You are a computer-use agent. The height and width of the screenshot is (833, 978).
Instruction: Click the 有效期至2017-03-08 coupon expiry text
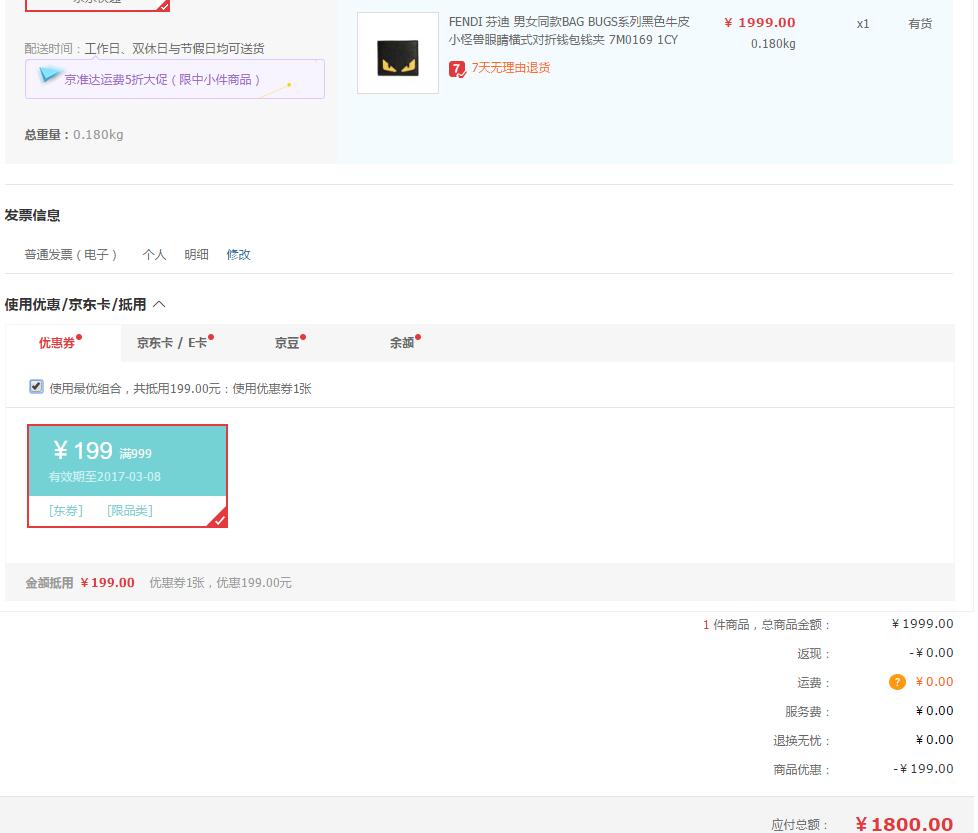105,476
